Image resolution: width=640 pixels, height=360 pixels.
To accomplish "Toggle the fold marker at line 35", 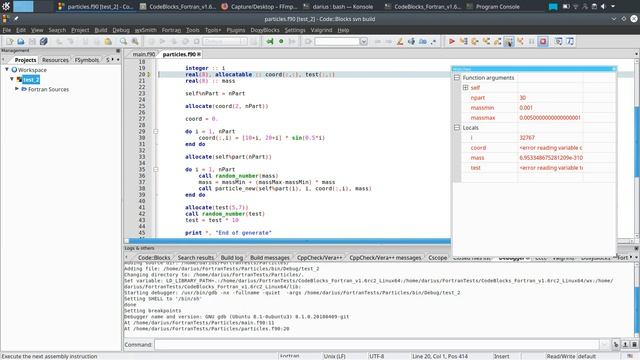I will click(156, 169).
